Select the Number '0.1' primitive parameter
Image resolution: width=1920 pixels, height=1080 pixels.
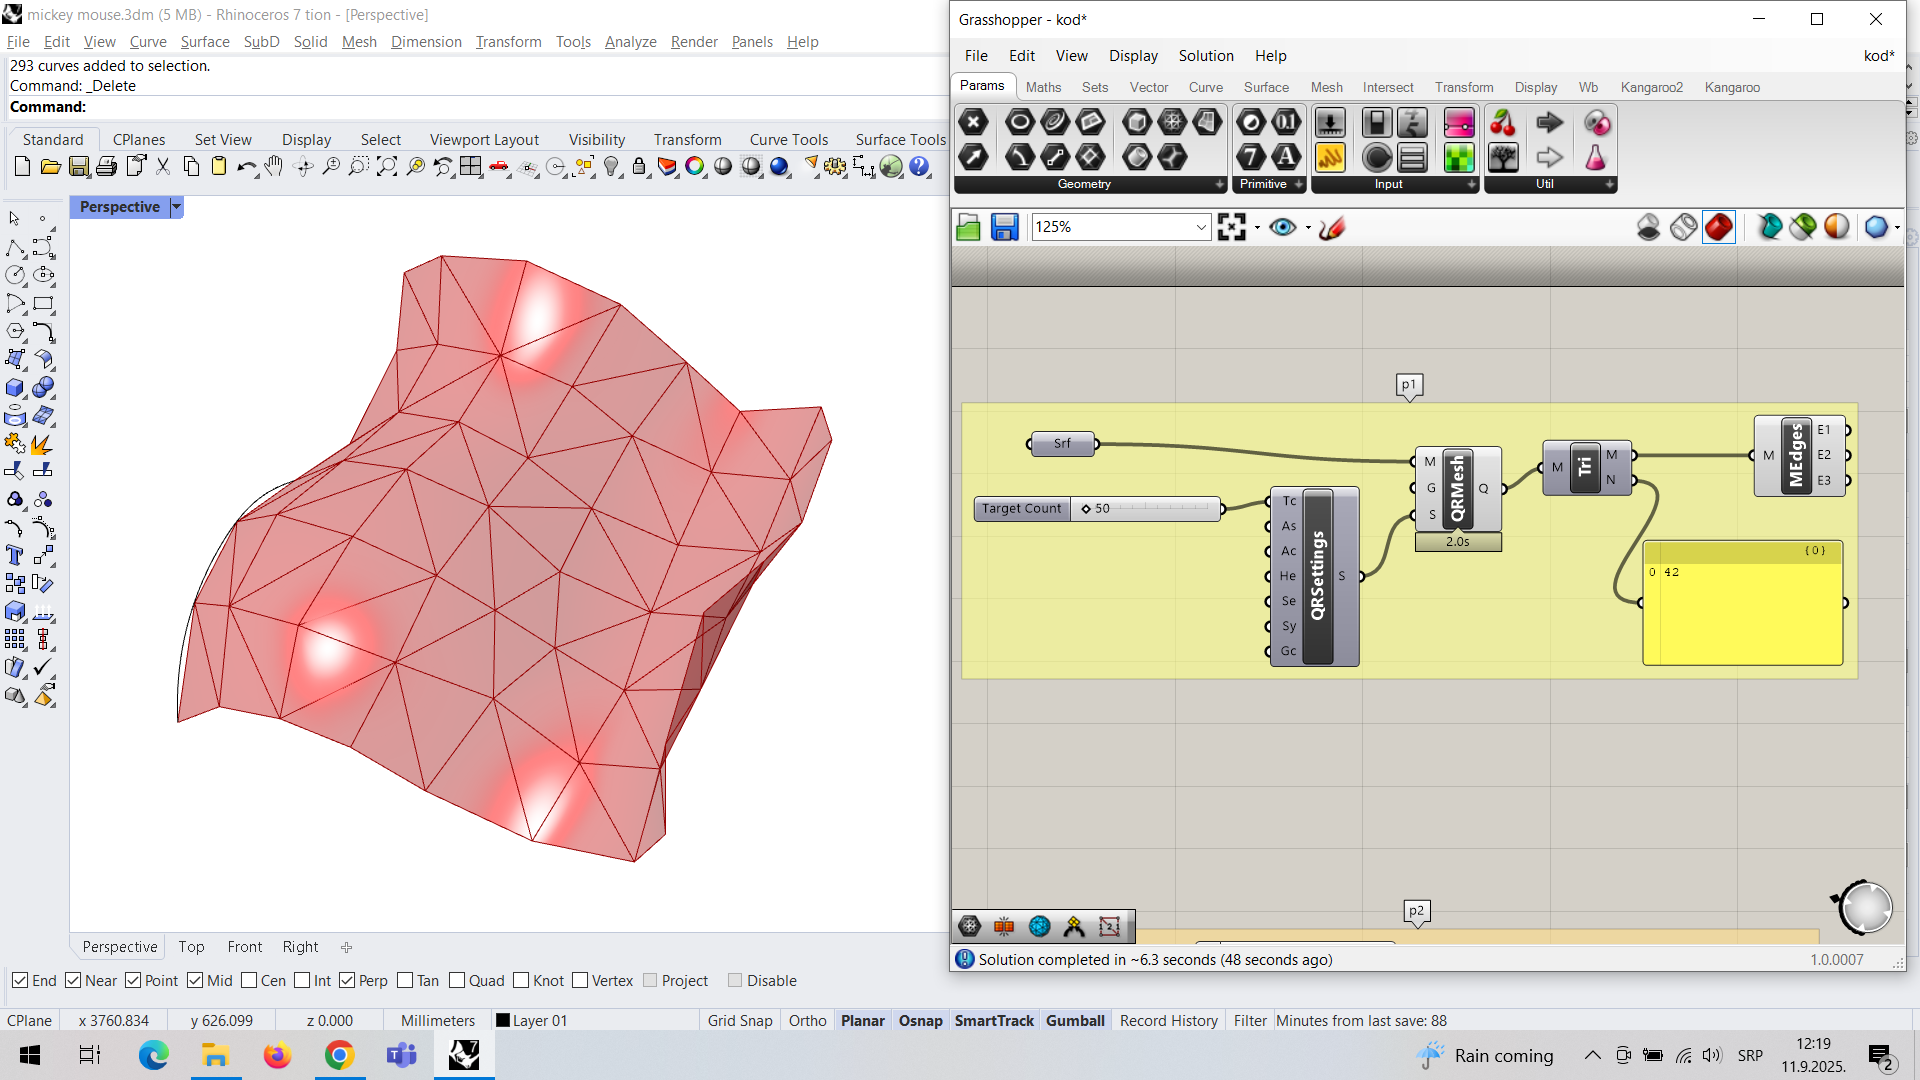point(1286,122)
